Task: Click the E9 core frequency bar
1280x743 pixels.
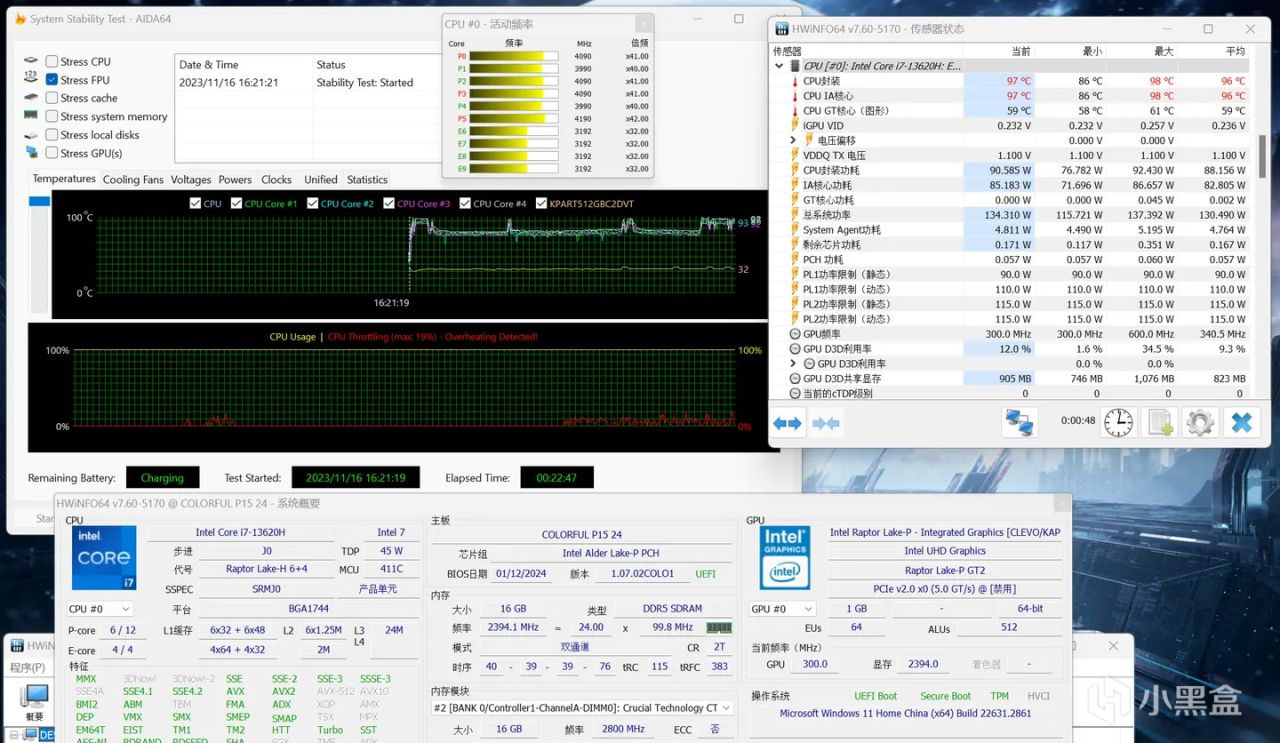Action: pos(513,168)
